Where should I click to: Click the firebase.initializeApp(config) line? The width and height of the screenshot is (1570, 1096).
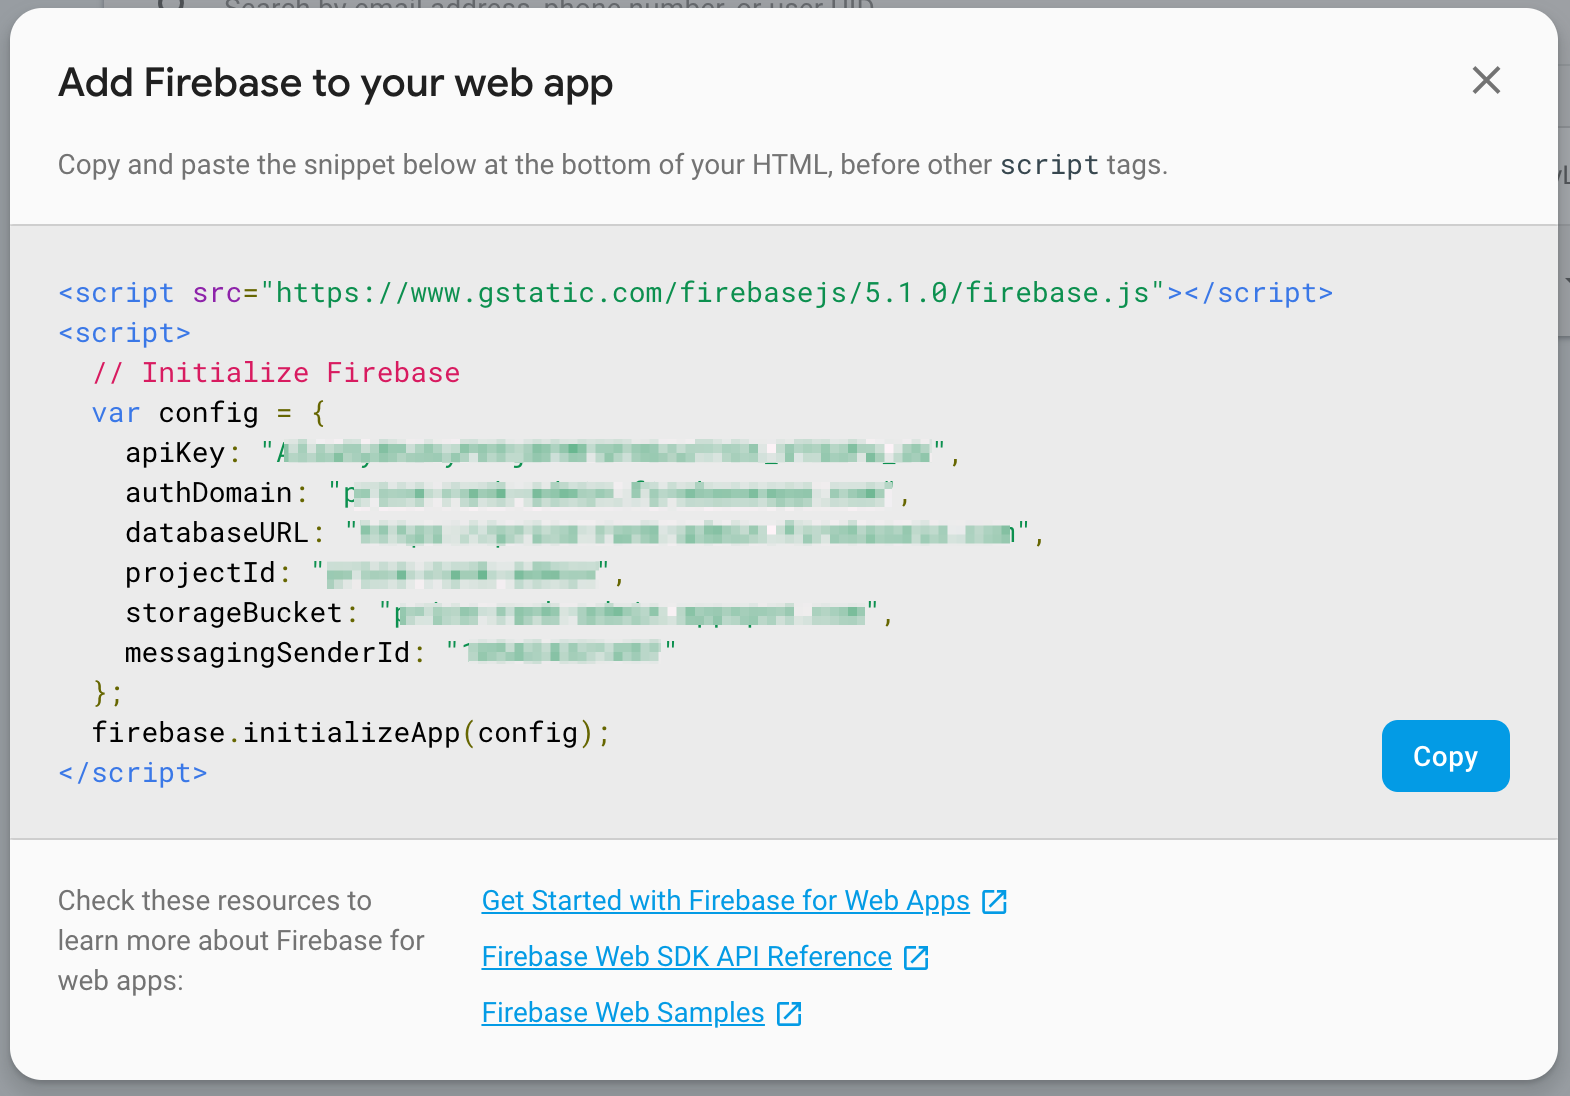(x=351, y=733)
